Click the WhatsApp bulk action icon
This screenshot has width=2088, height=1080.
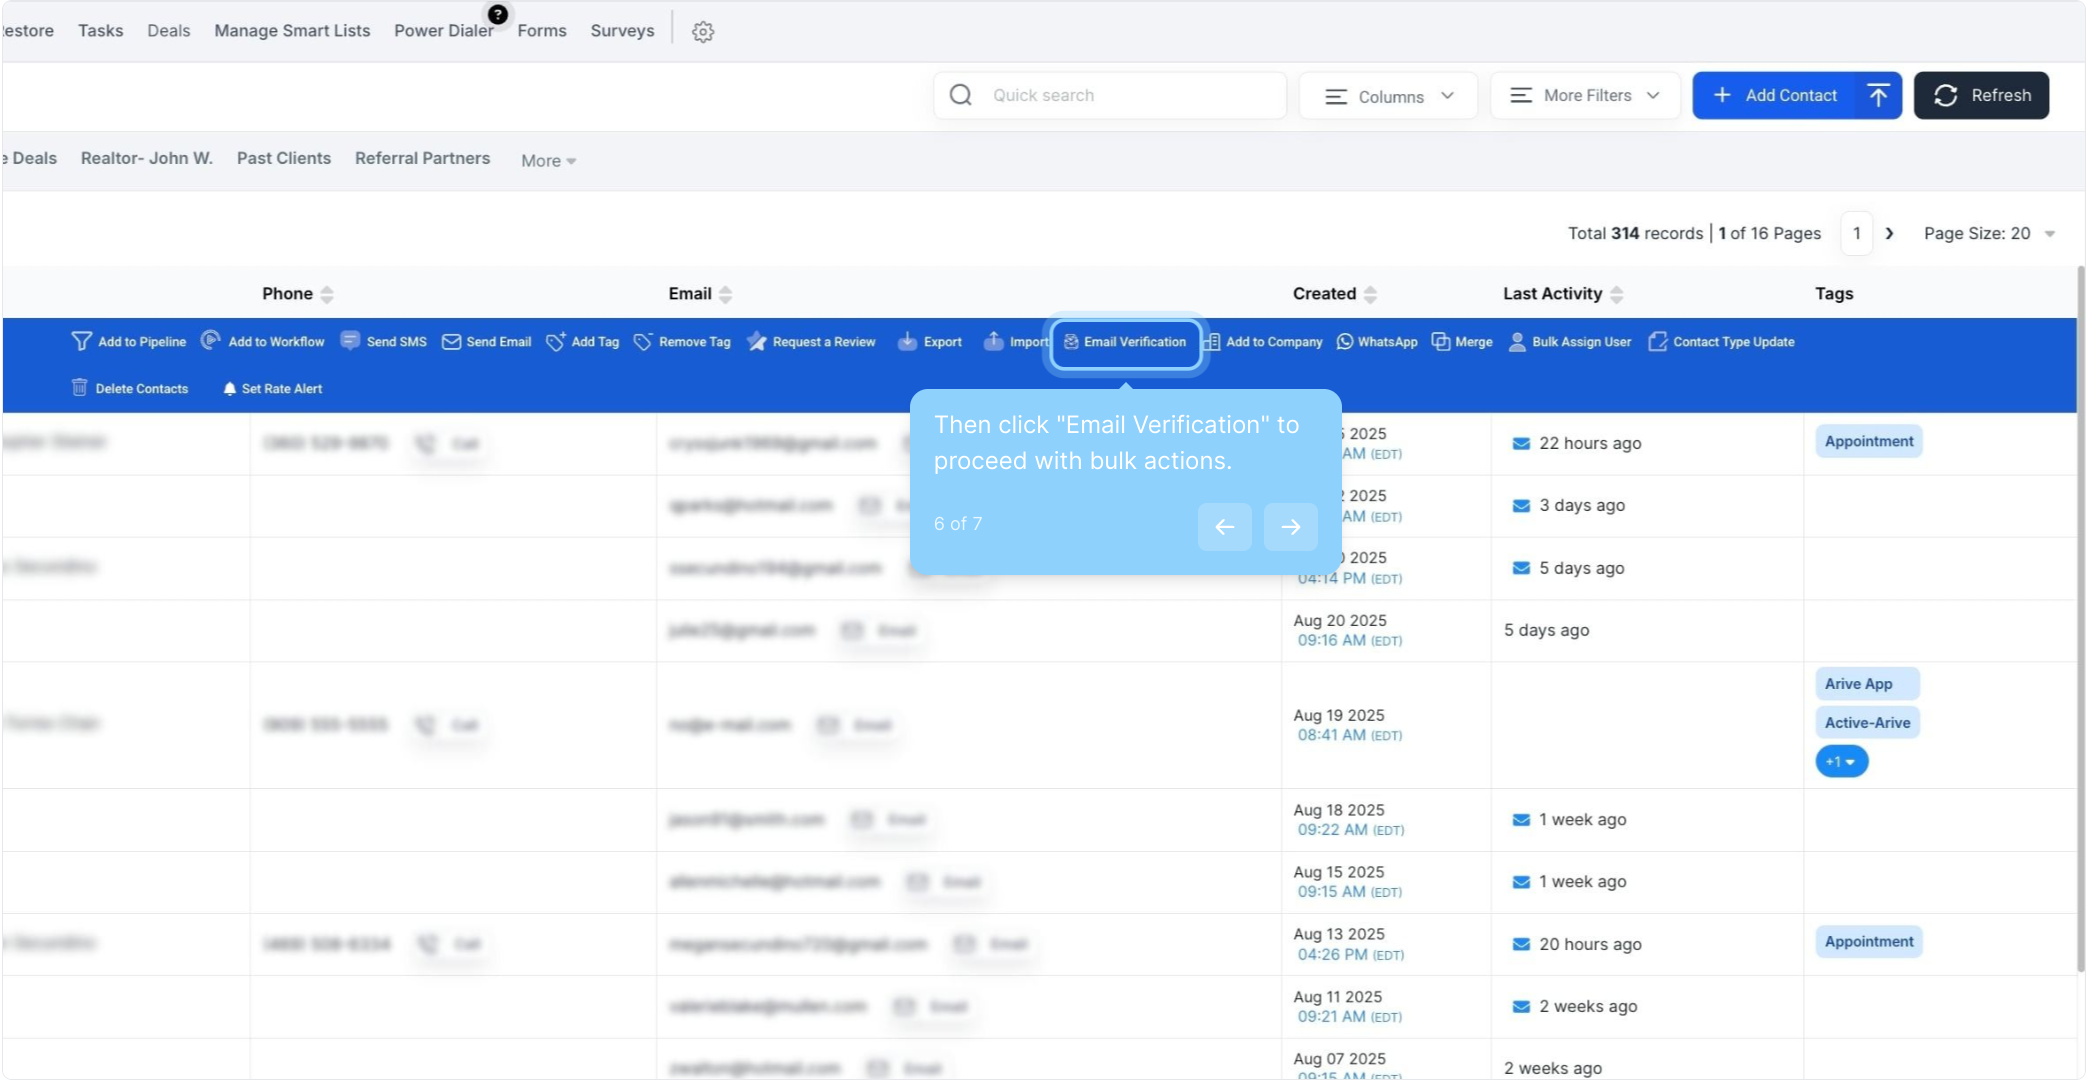click(1345, 342)
